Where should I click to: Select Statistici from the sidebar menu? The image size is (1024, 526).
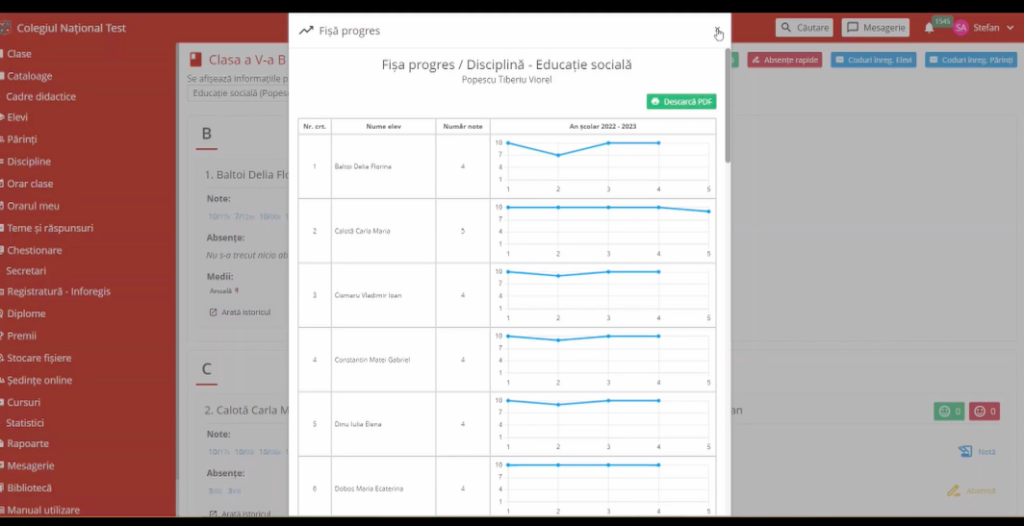[25, 423]
